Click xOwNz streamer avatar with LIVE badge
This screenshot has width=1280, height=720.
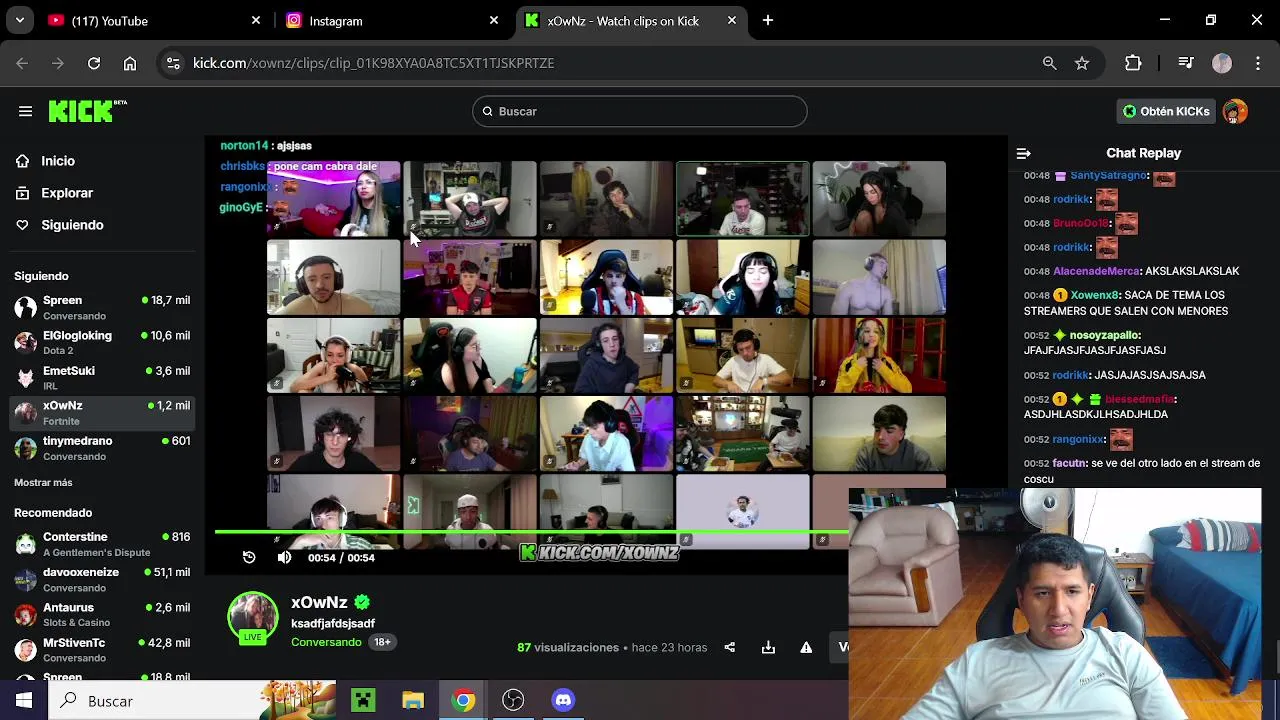click(x=253, y=618)
